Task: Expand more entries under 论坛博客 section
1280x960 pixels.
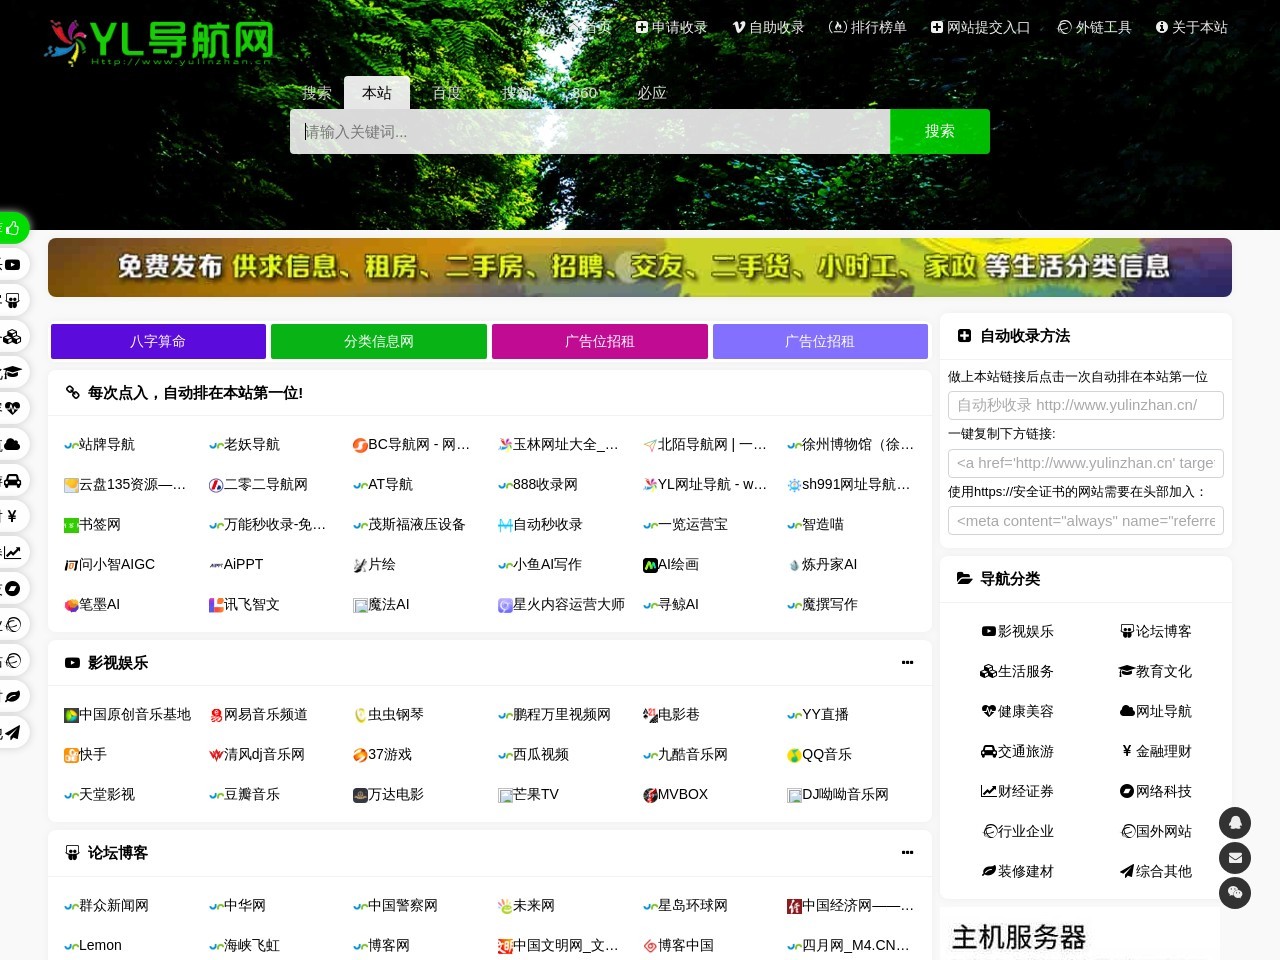Action: [907, 853]
